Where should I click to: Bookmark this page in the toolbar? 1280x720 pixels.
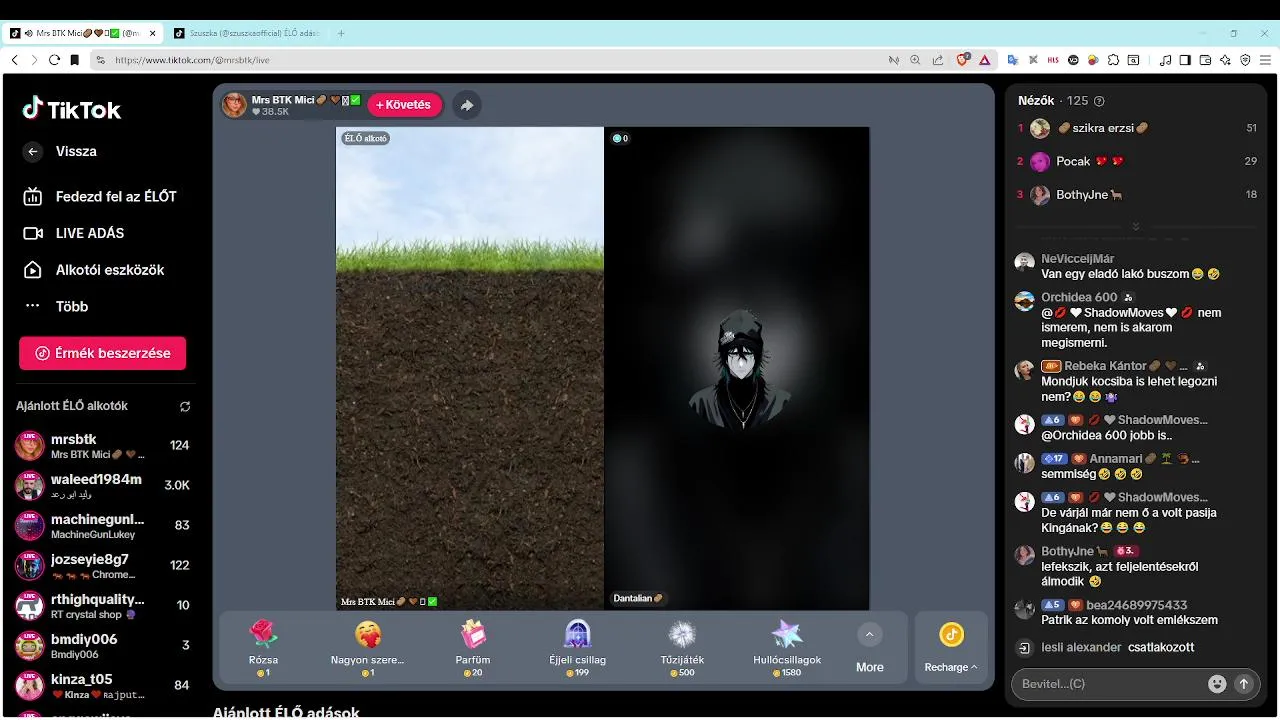click(74, 60)
